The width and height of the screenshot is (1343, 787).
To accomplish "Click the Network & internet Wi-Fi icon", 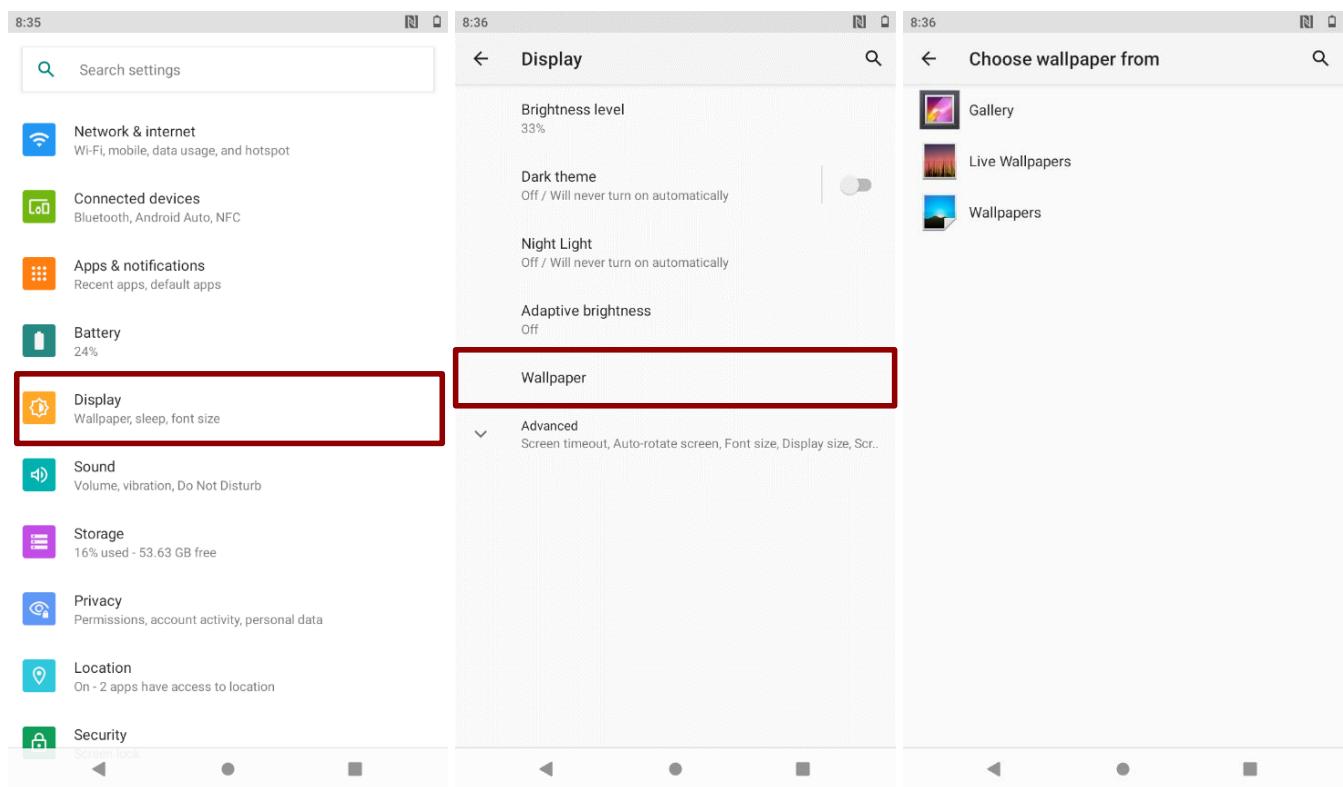I will point(40,140).
